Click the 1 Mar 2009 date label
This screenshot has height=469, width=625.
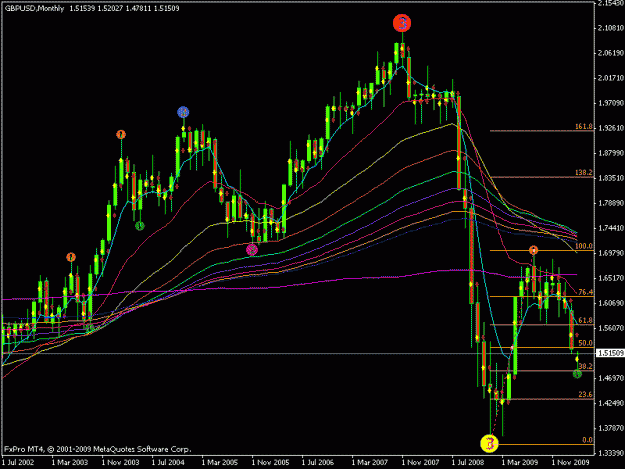pos(520,462)
